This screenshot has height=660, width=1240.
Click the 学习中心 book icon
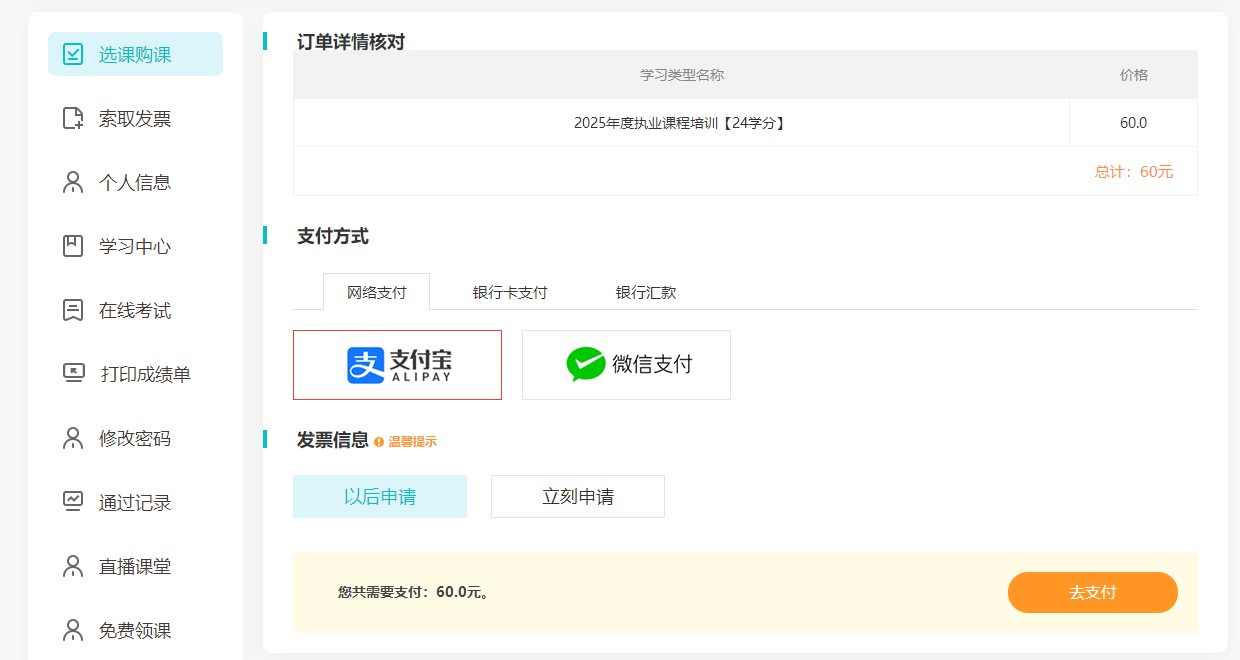pos(73,246)
